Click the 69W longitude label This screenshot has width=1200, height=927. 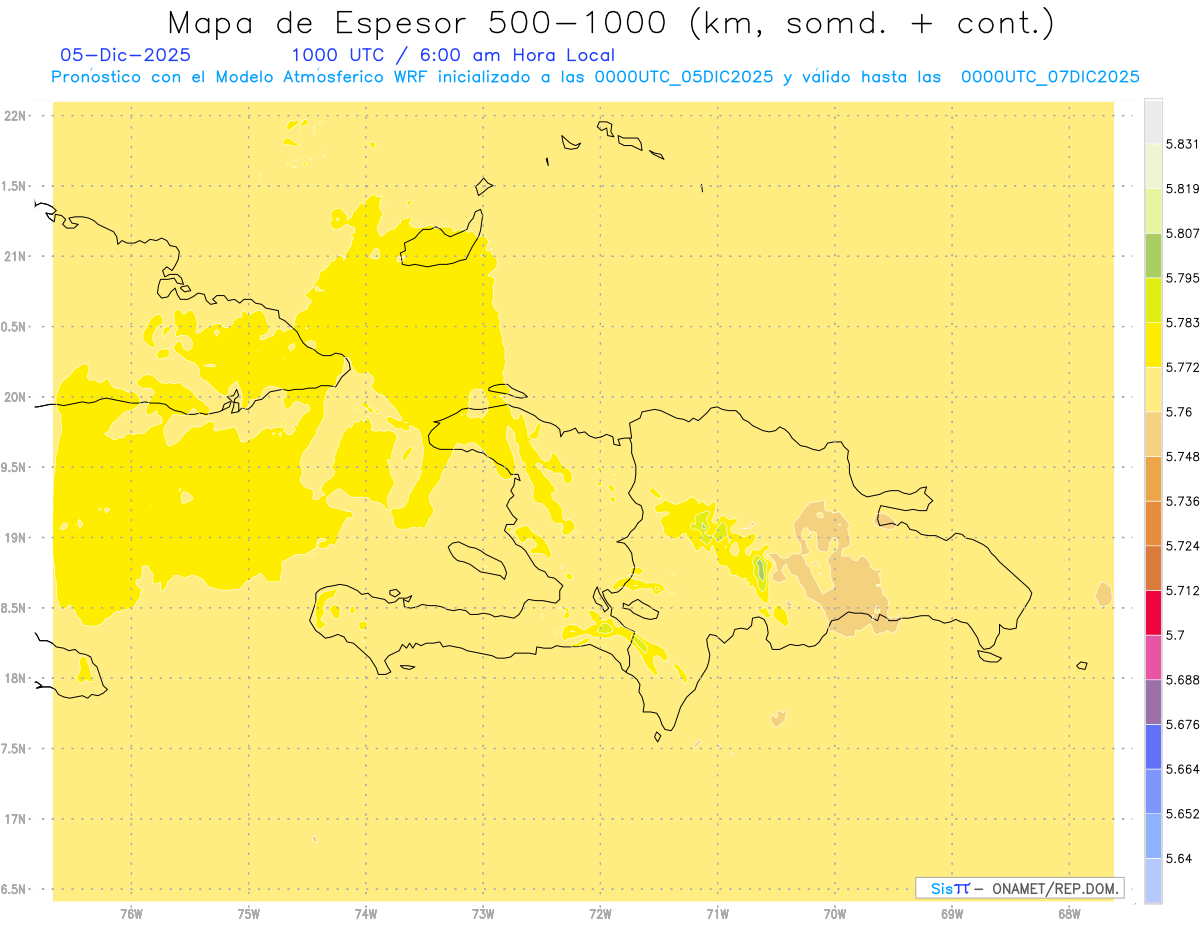click(952, 914)
